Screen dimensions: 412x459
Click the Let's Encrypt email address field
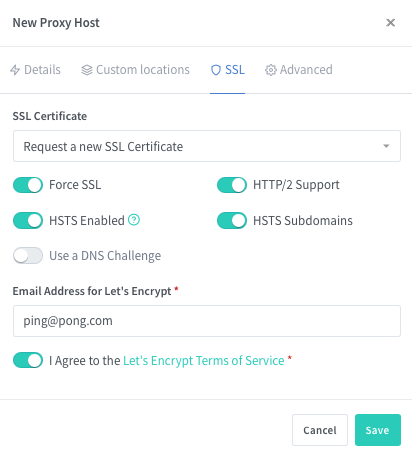207,321
